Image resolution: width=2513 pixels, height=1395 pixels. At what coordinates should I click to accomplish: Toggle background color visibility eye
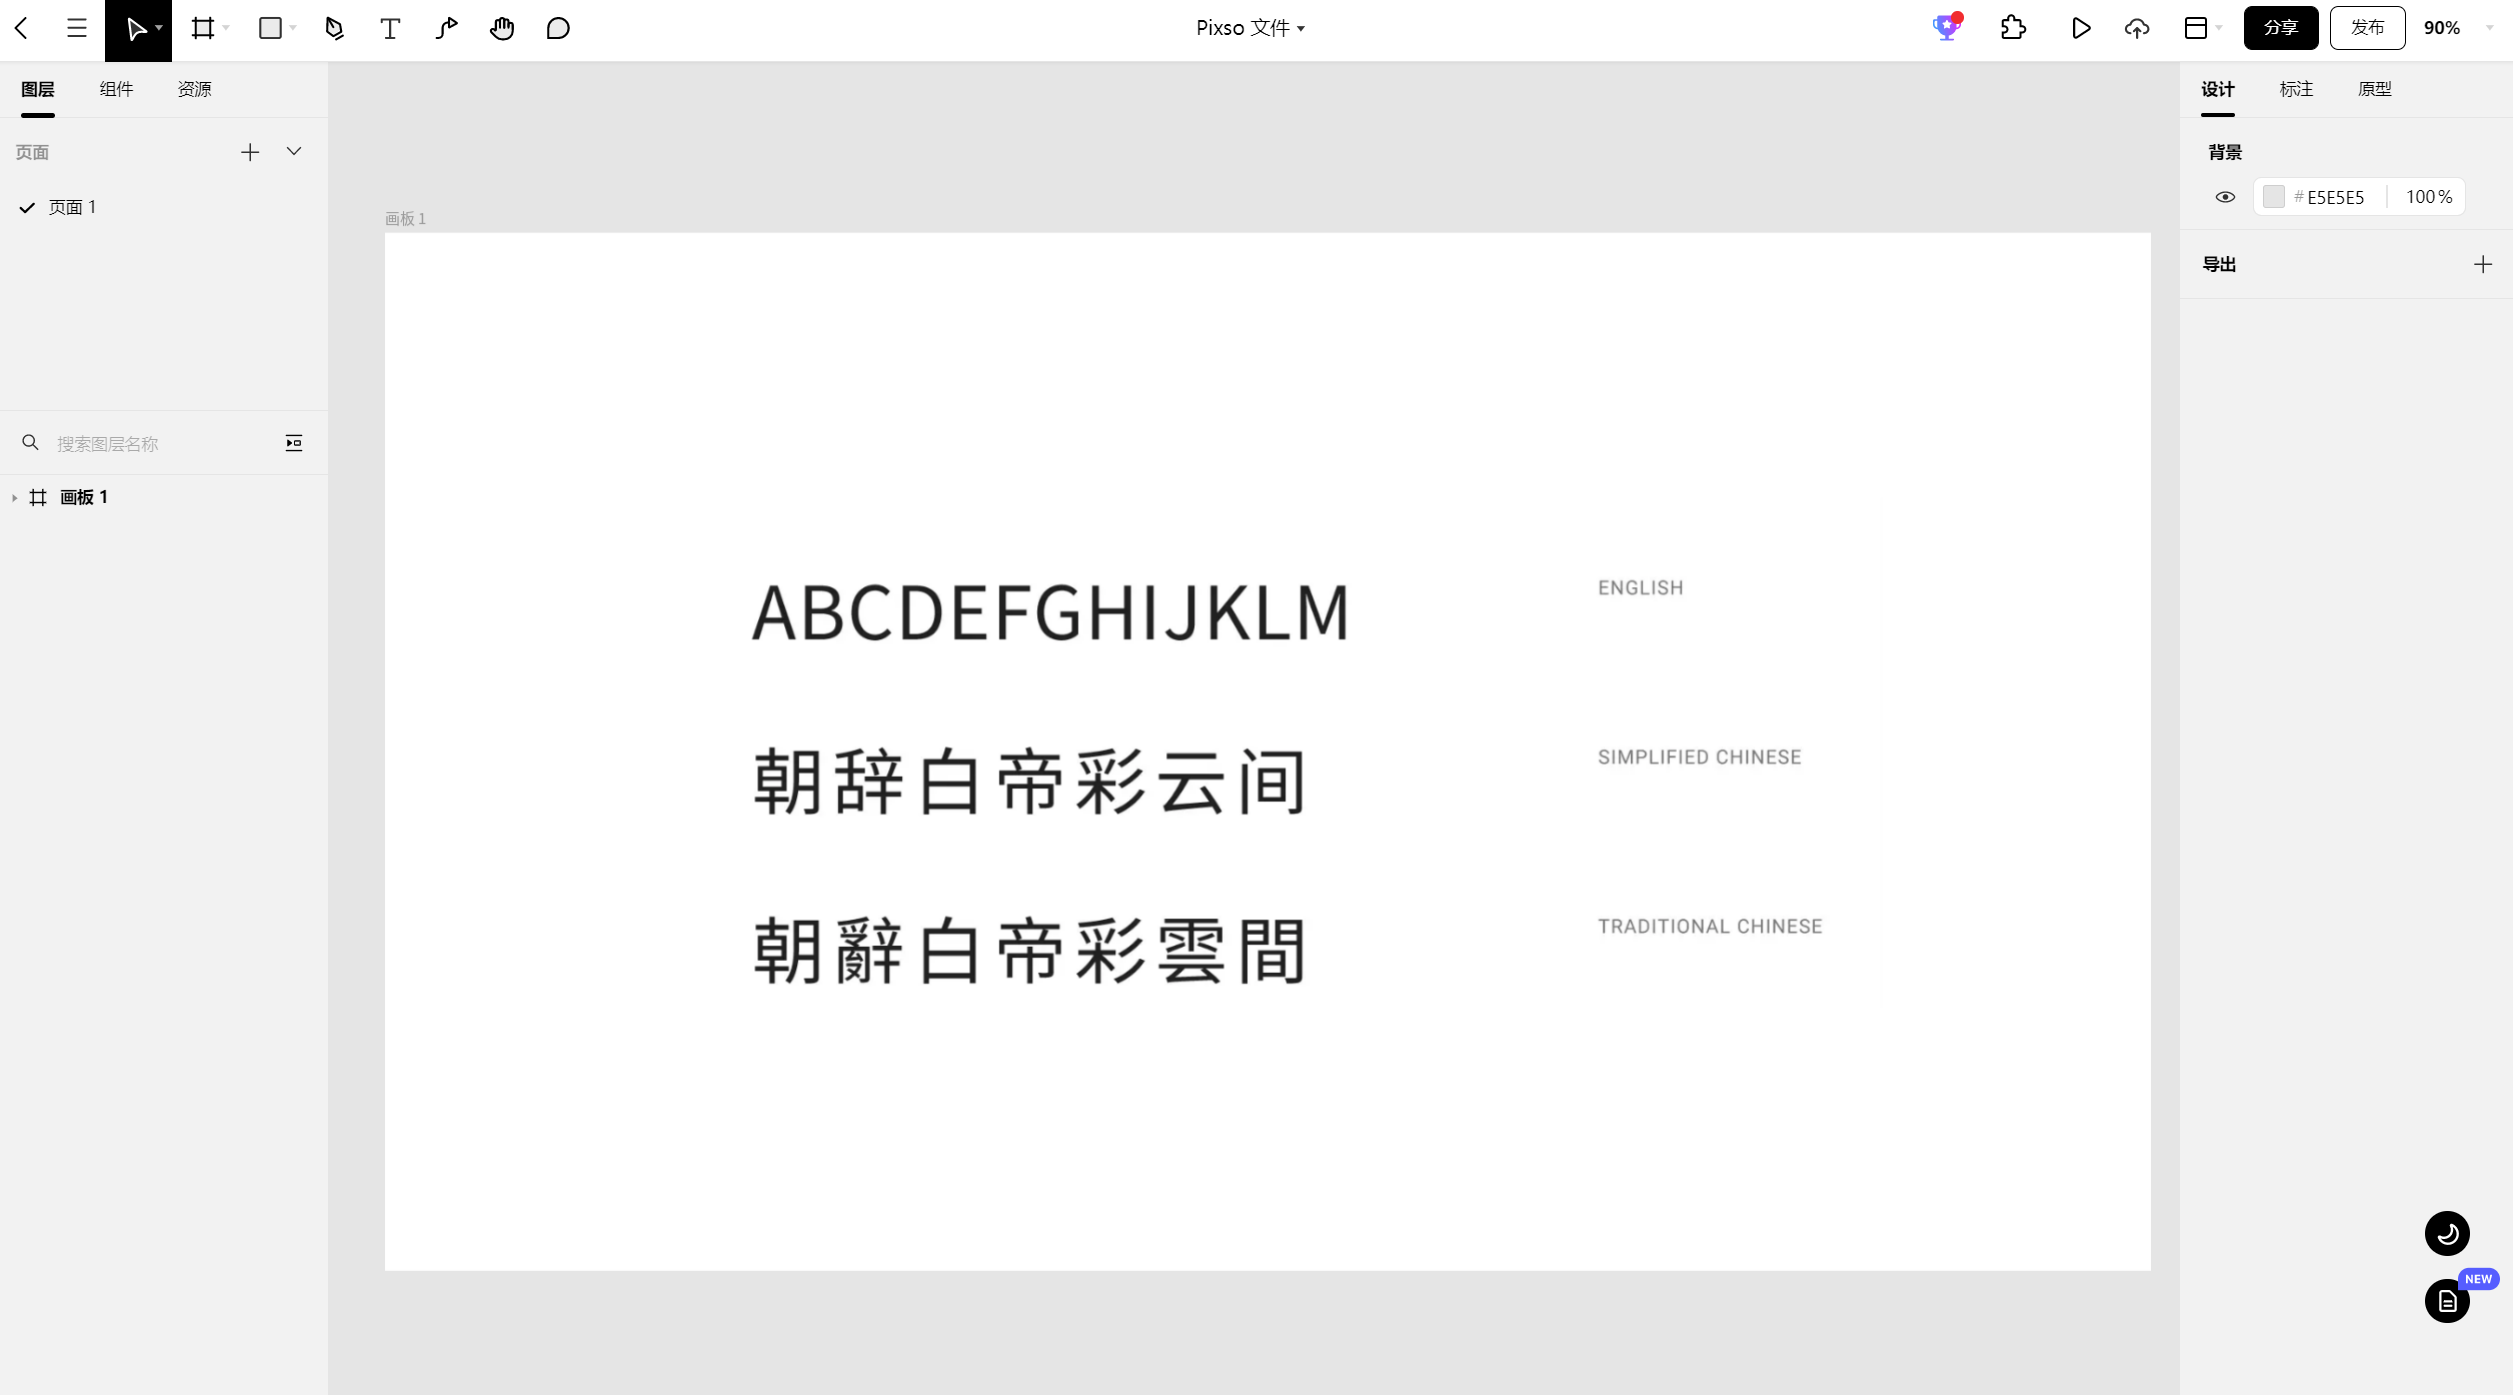2225,197
